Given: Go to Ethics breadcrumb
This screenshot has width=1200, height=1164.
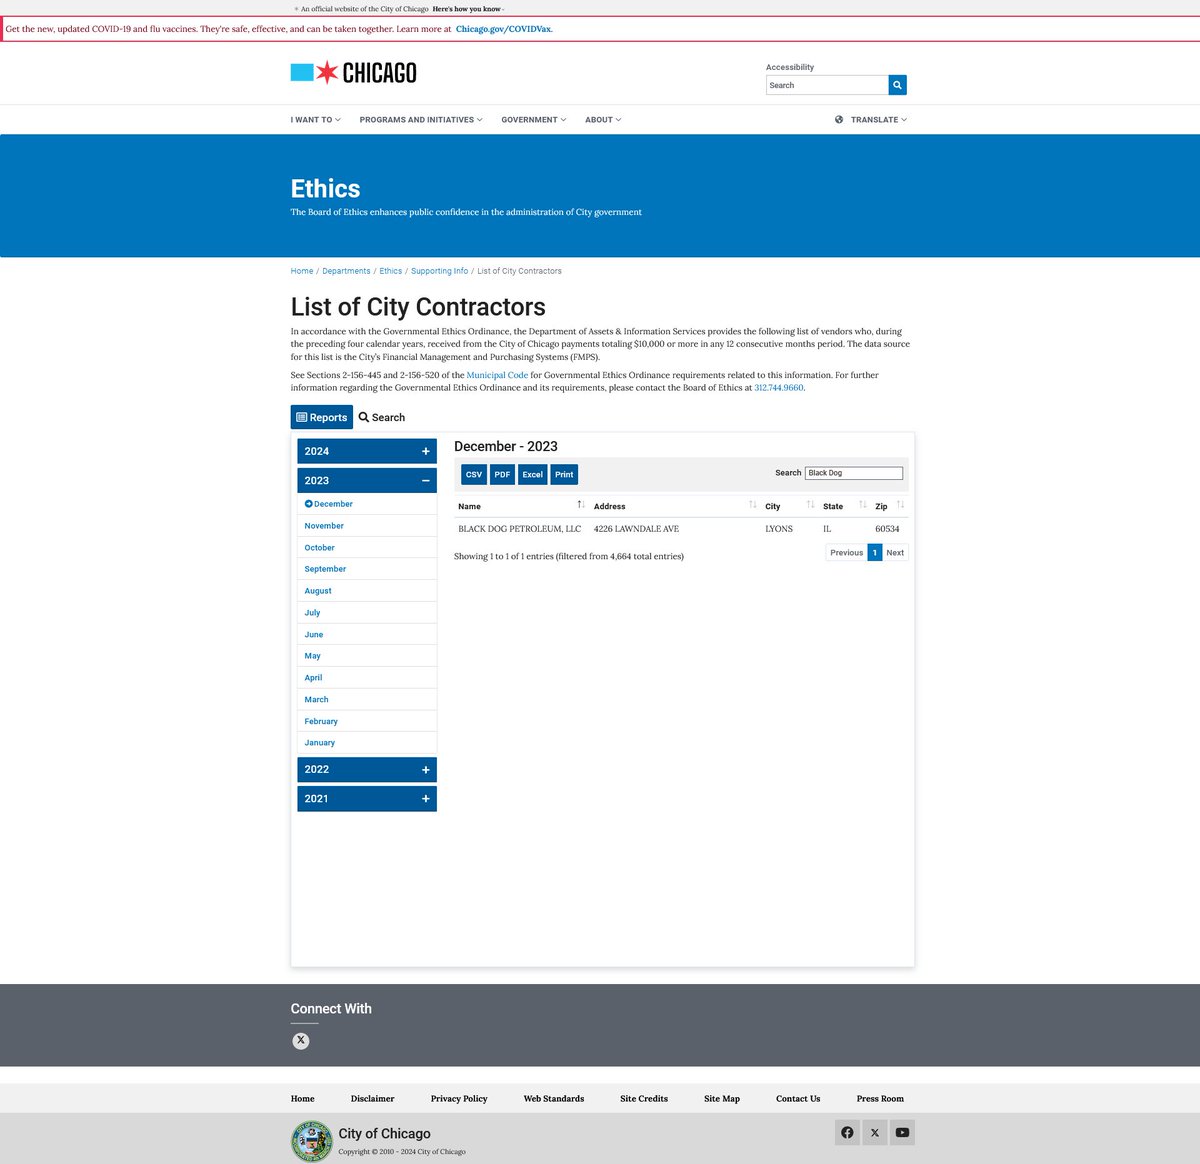Looking at the screenshot, I should (391, 271).
